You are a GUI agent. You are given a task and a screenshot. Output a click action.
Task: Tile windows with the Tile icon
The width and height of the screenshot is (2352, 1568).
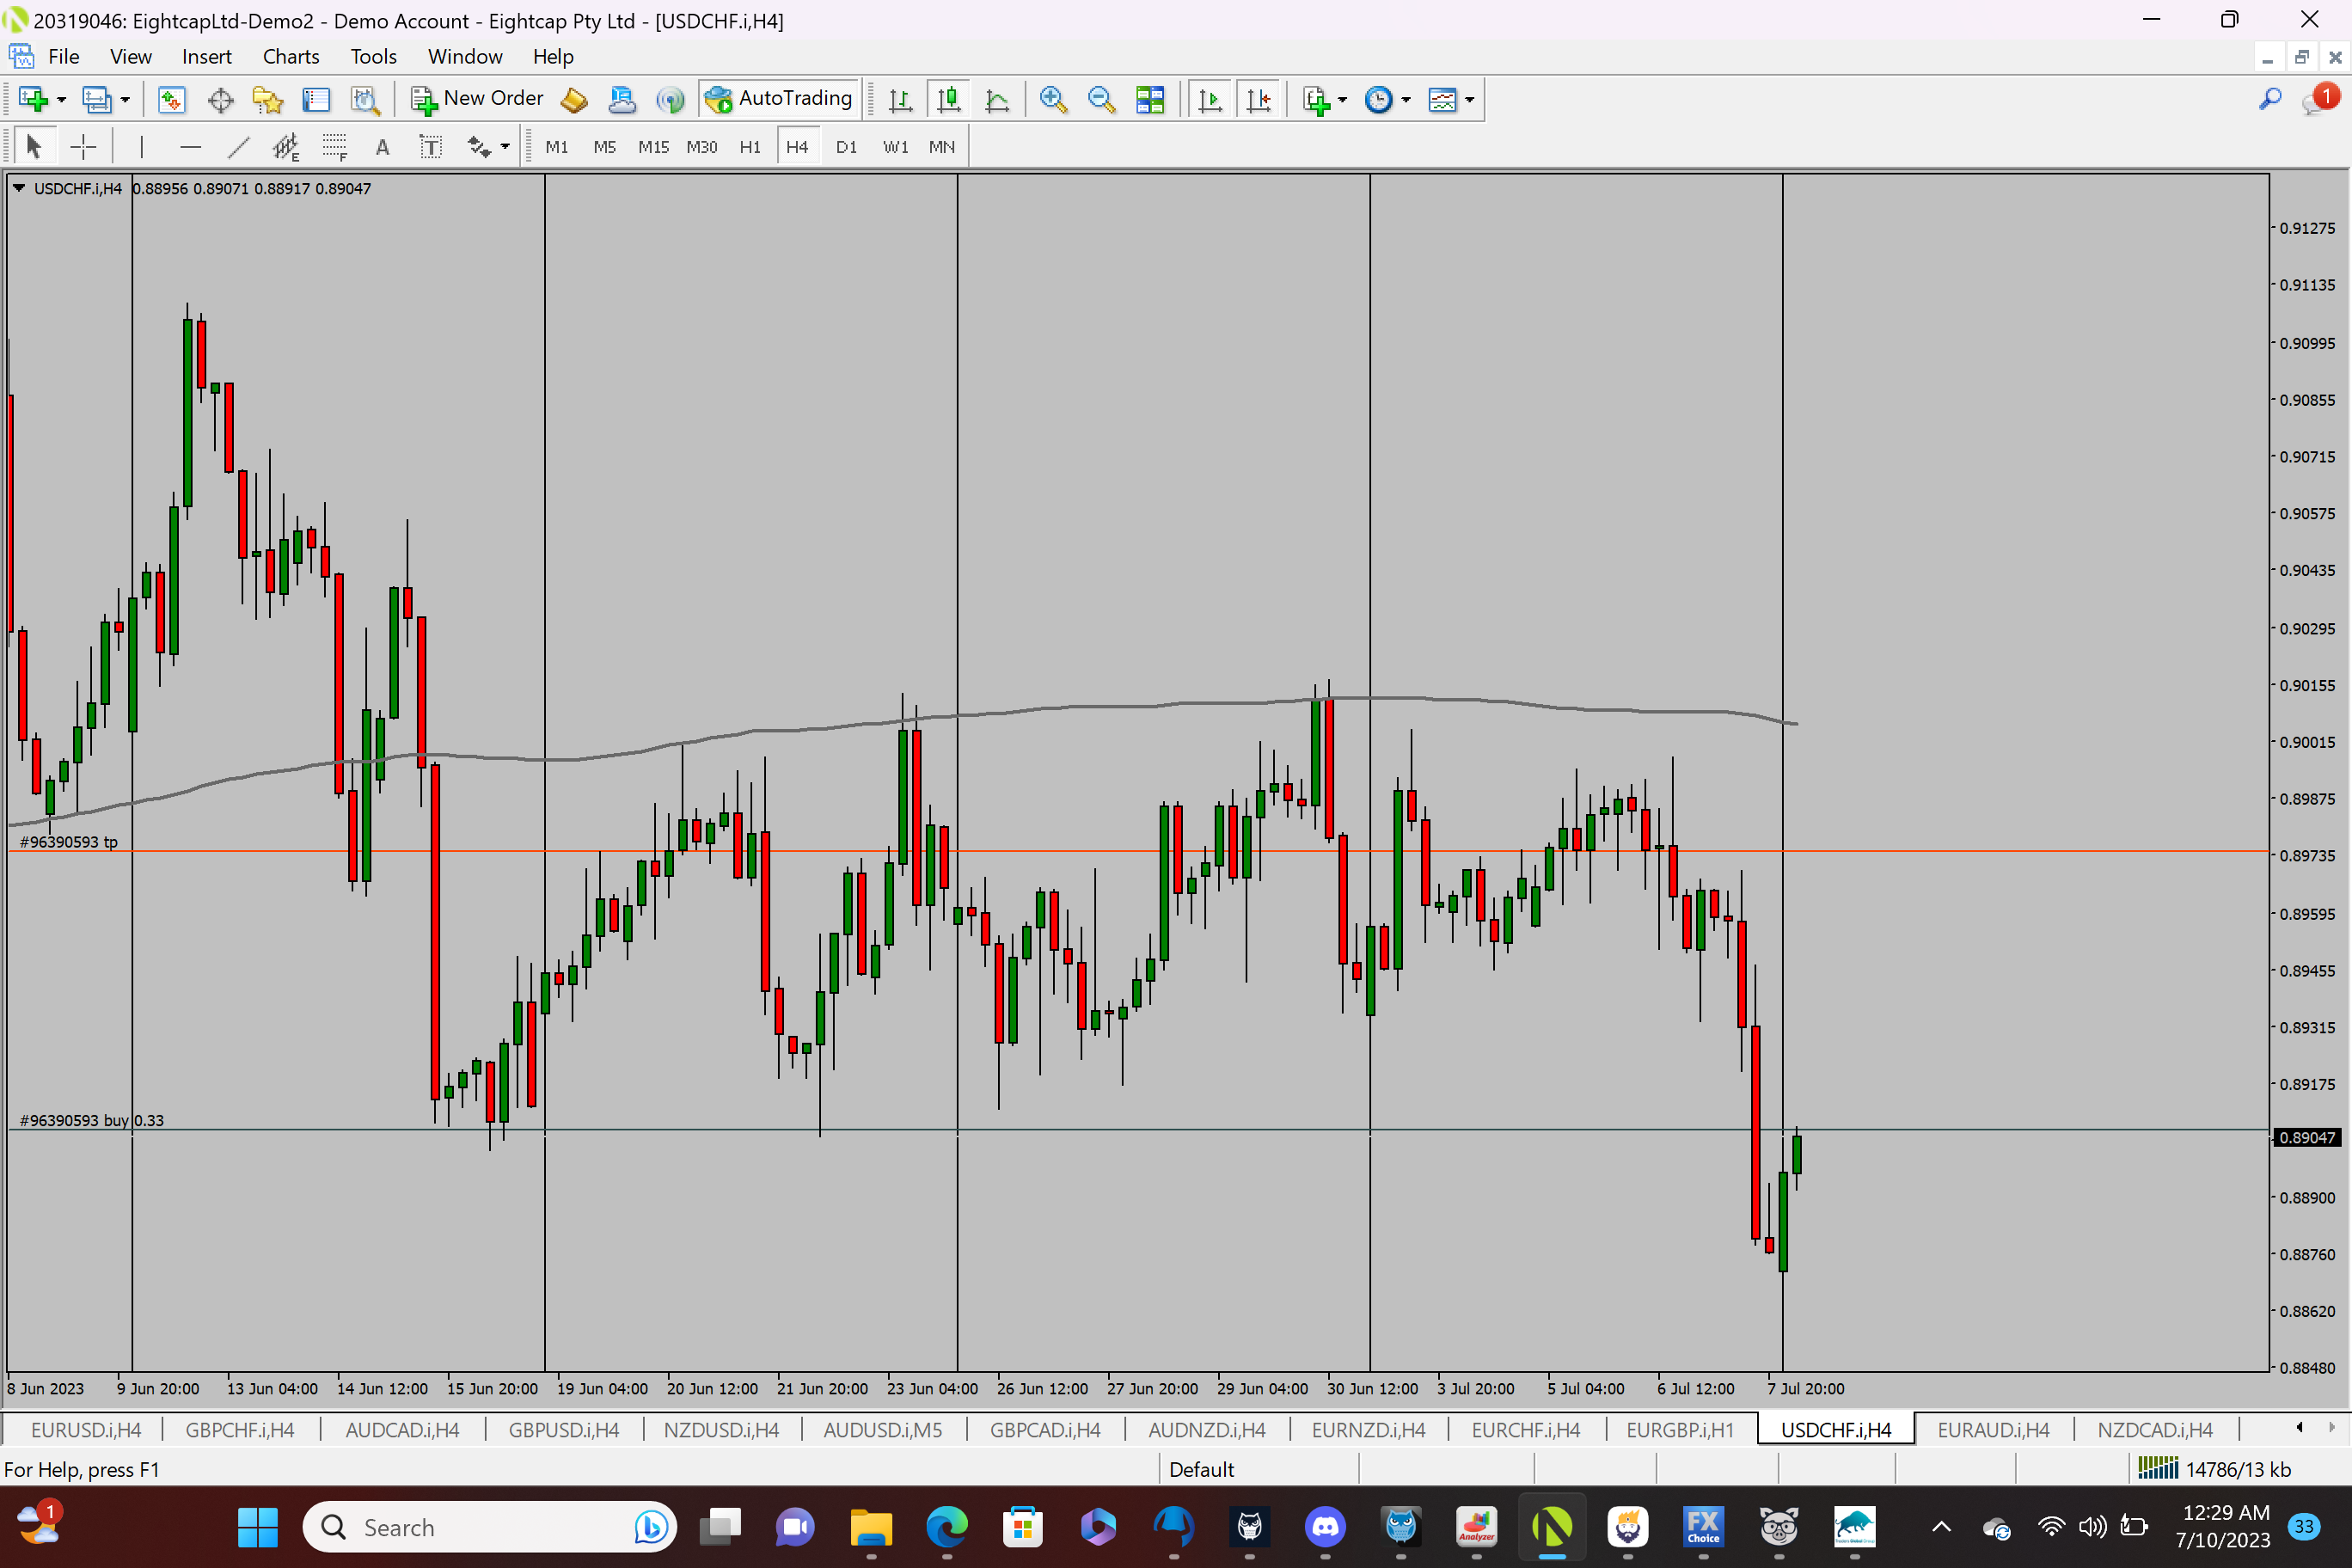pyautogui.click(x=1150, y=99)
